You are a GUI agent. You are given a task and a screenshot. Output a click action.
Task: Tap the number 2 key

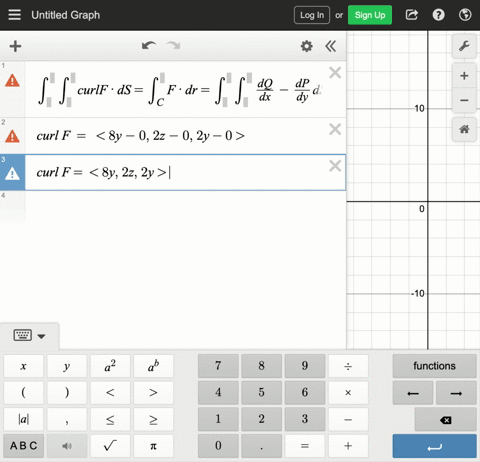(x=261, y=419)
